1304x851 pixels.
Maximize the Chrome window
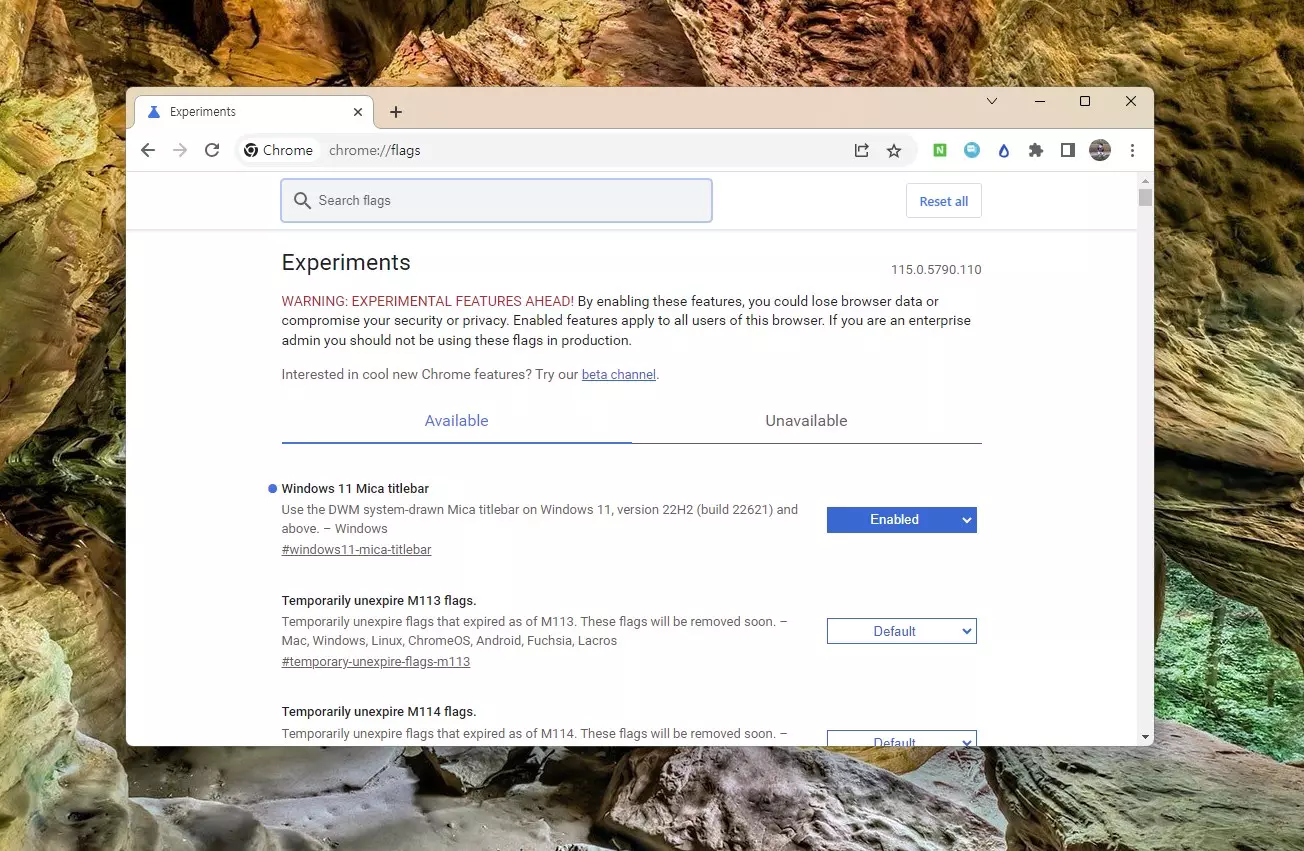coord(1085,101)
